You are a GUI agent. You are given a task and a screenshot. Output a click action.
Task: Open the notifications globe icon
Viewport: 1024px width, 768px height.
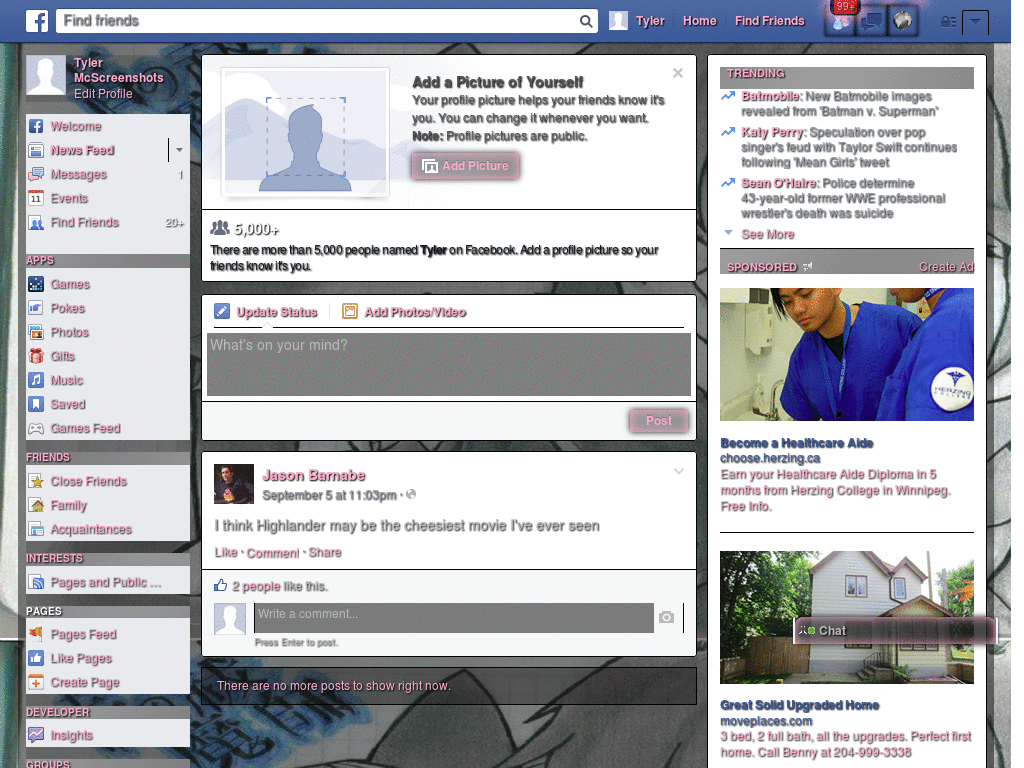(903, 22)
